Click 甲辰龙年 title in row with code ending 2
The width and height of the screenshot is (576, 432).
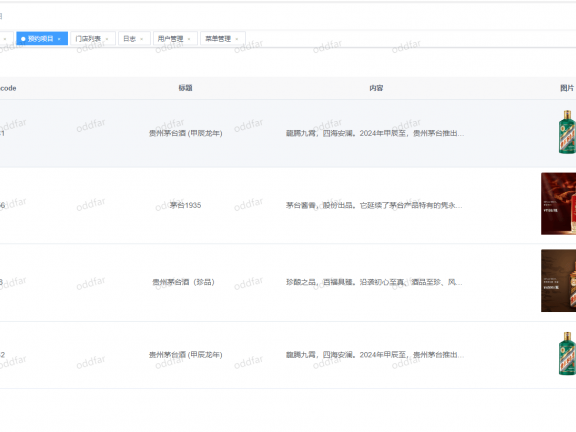pos(186,355)
